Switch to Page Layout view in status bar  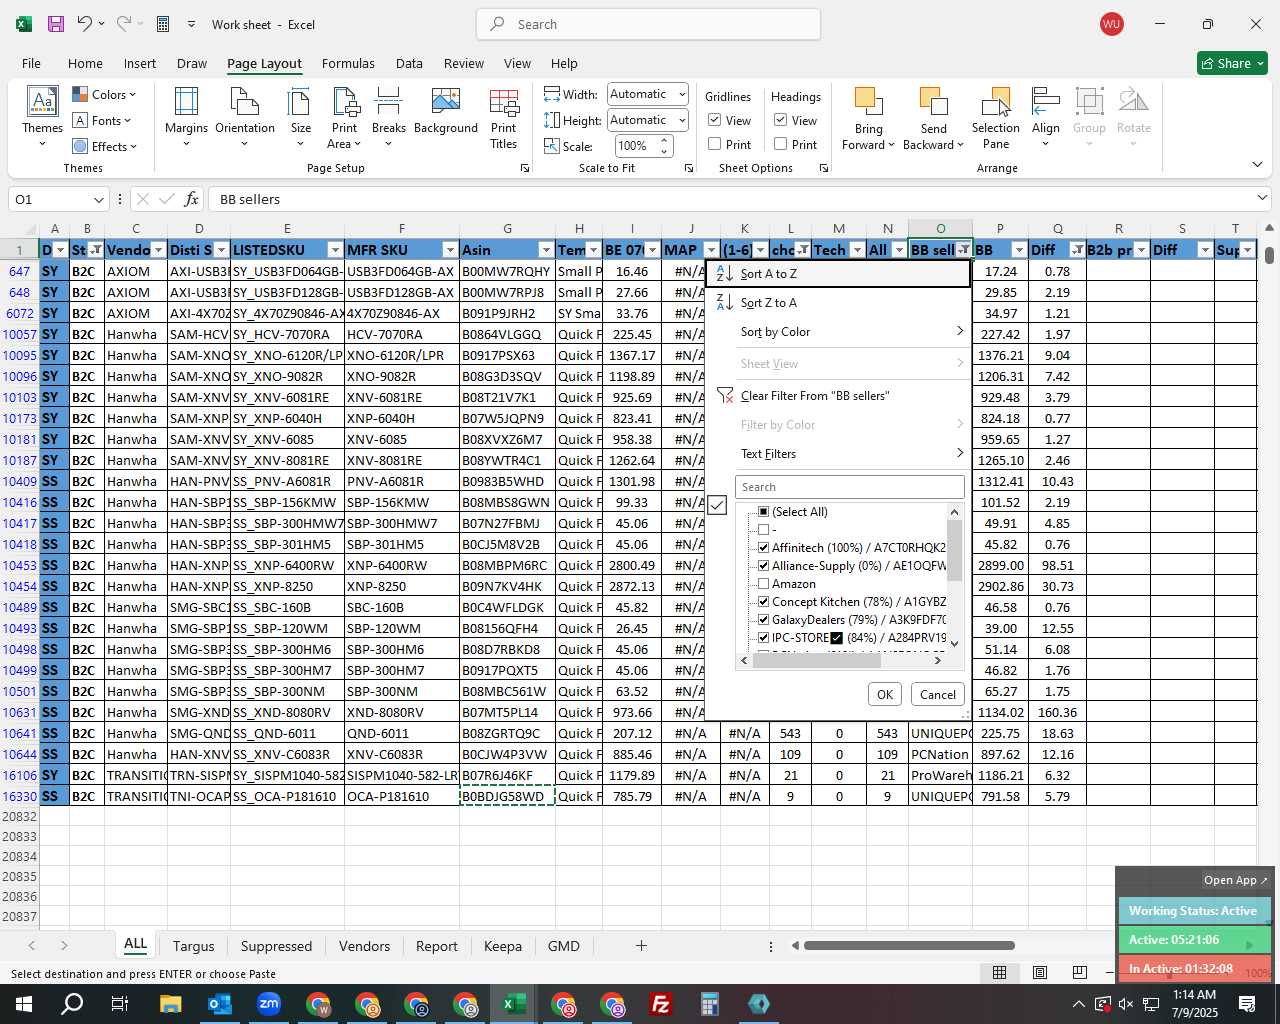pos(1040,972)
